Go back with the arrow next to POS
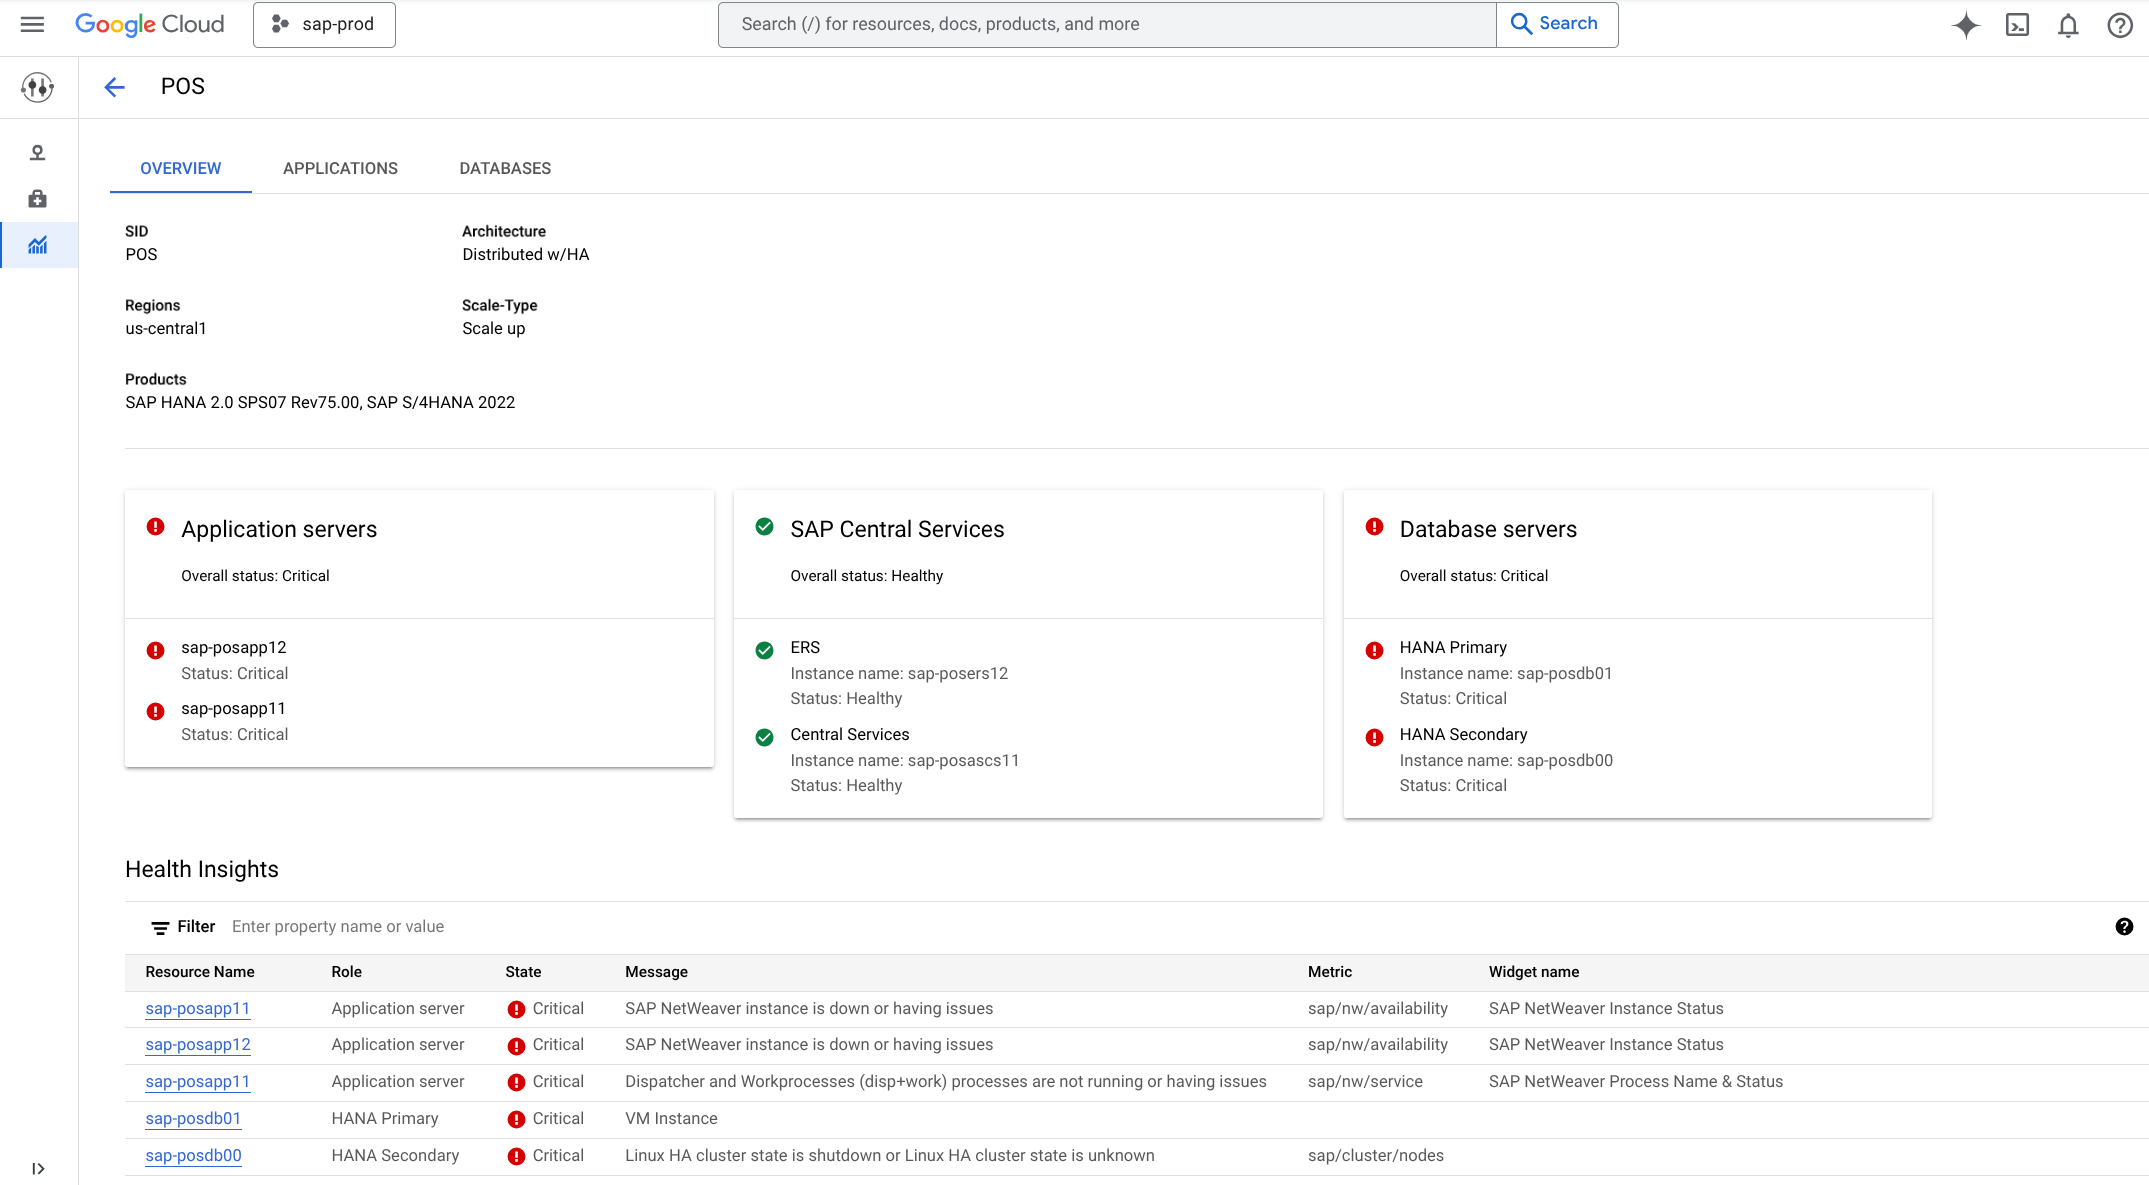The height and width of the screenshot is (1185, 2149). (115, 87)
